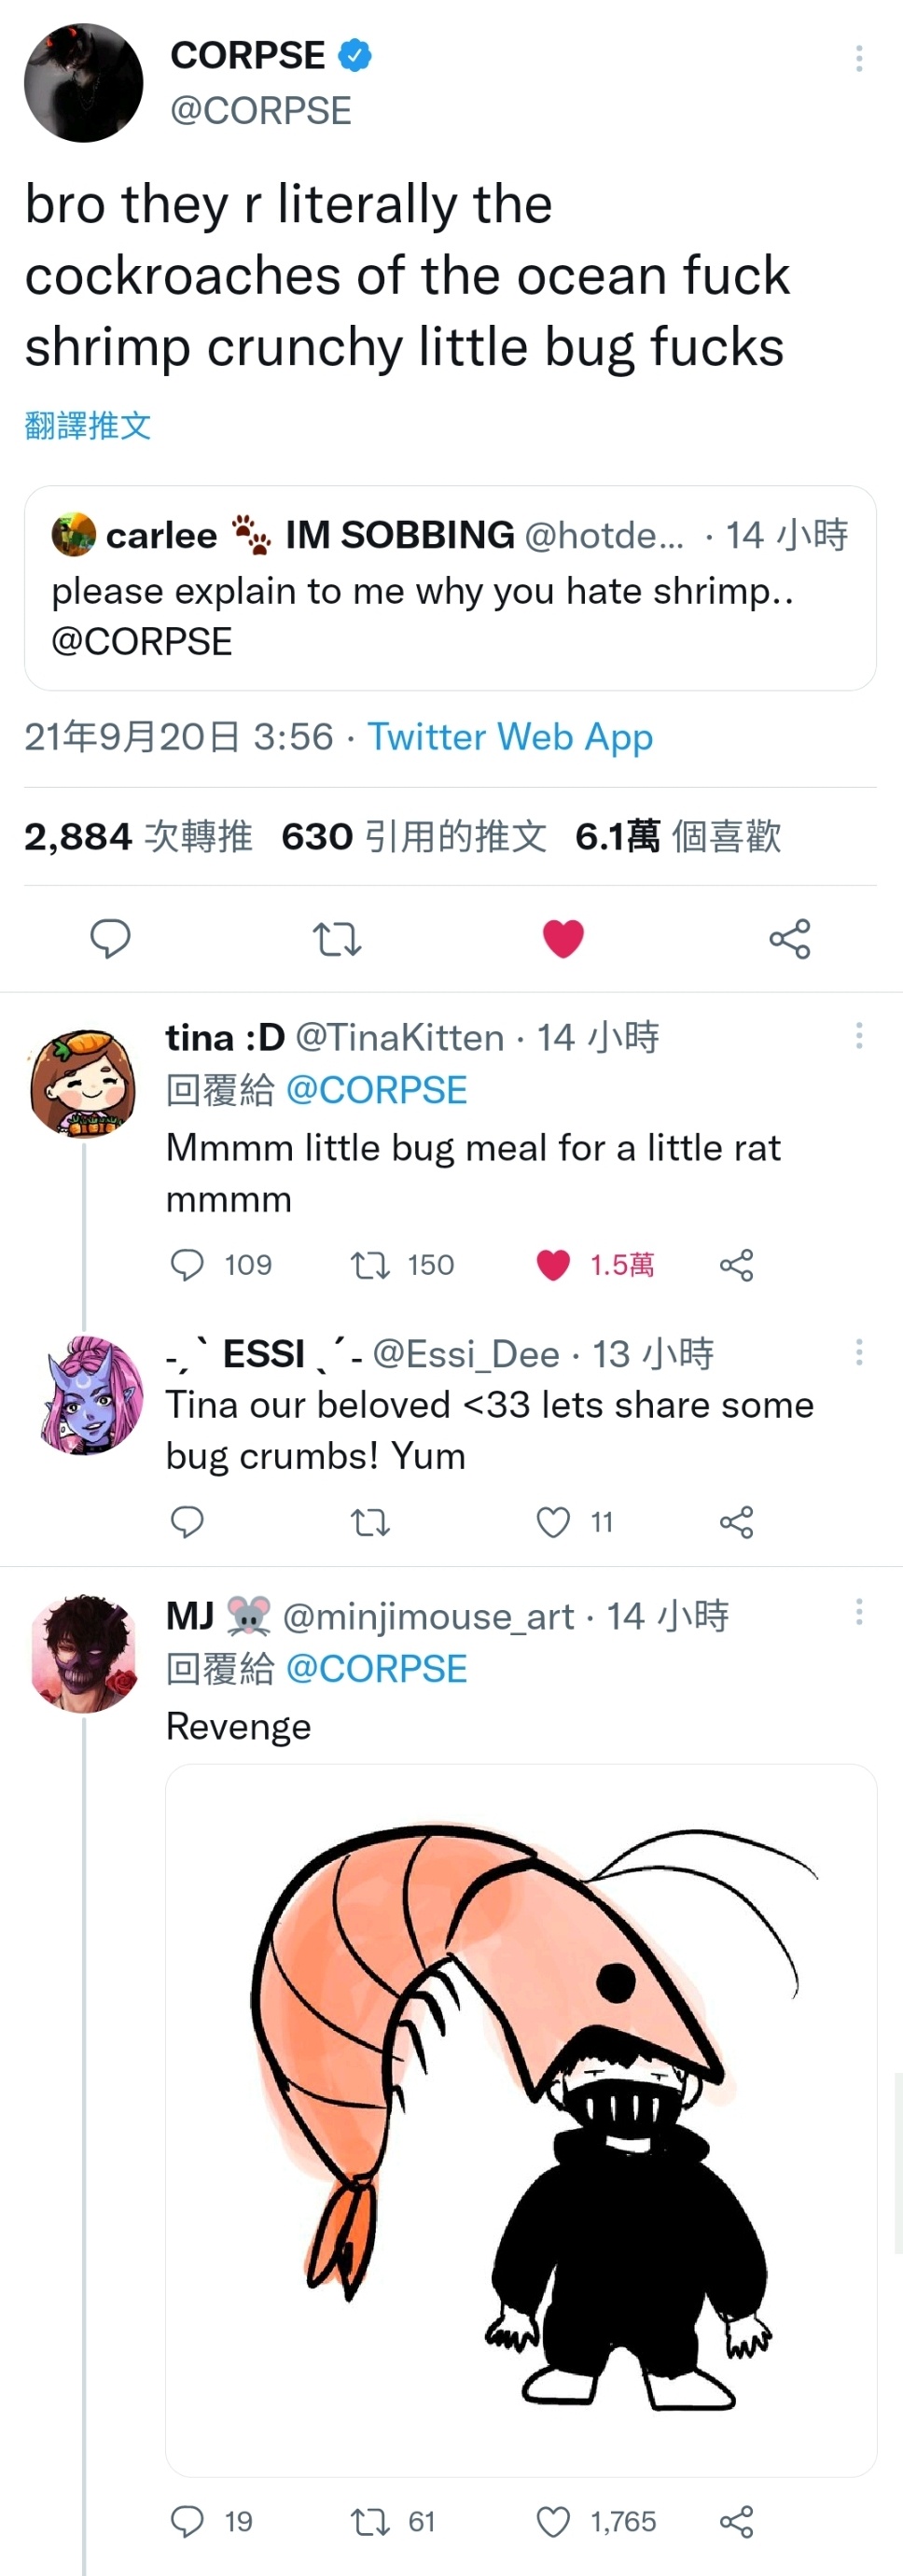The image size is (903, 2576).
Task: Like MJ's Revenge tweet with 1,765 likes
Action: (596, 2521)
